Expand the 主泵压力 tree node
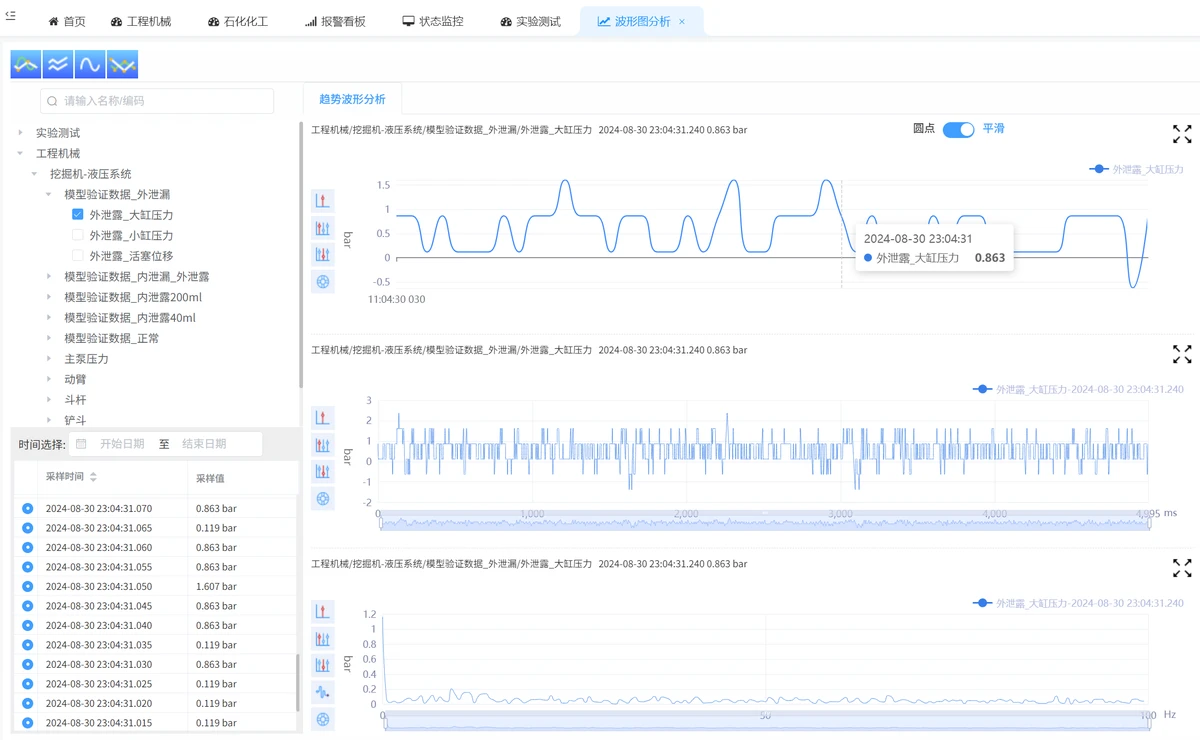Screen dimensions: 1200x740 click(49, 359)
